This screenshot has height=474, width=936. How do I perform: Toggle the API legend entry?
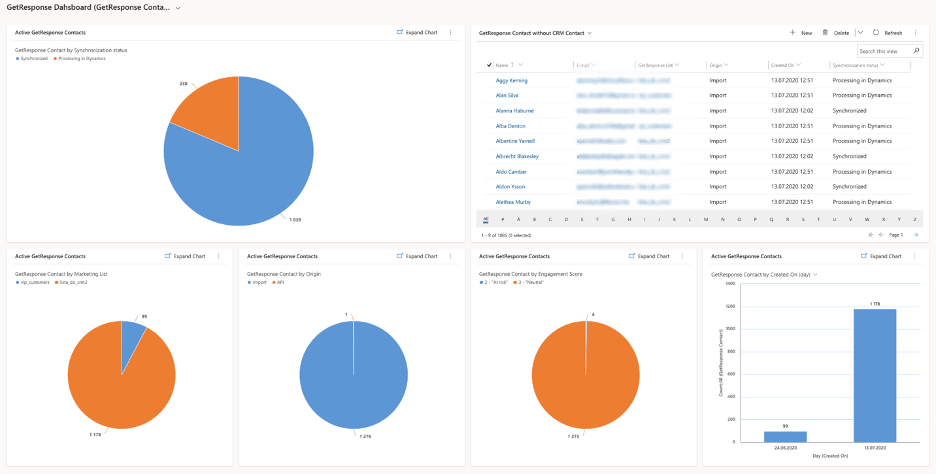pyautogui.click(x=278, y=282)
